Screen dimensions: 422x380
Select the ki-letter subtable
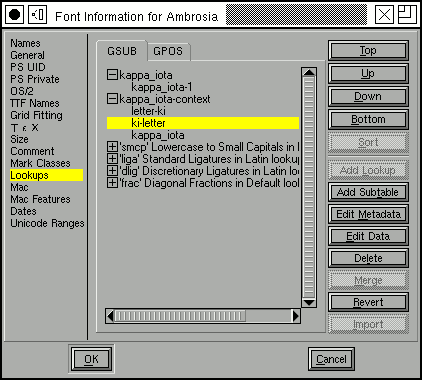click(203, 123)
